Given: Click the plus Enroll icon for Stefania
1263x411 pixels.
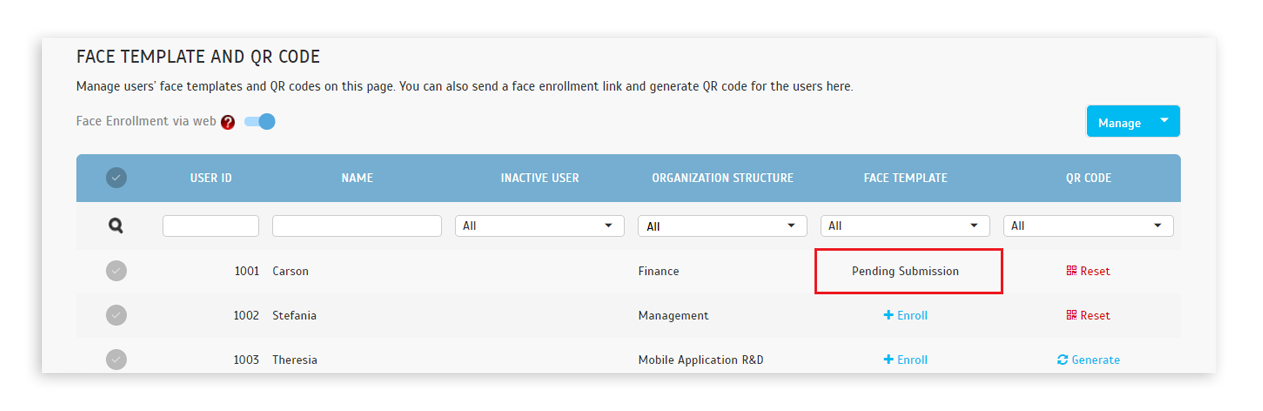Looking at the screenshot, I should tap(888, 315).
